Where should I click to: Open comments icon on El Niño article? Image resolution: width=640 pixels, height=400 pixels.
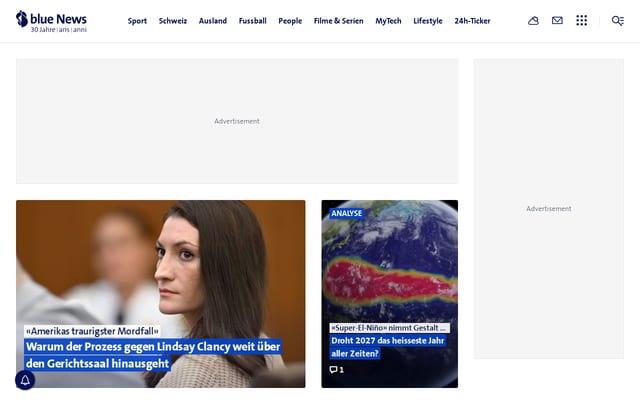pyautogui.click(x=336, y=370)
